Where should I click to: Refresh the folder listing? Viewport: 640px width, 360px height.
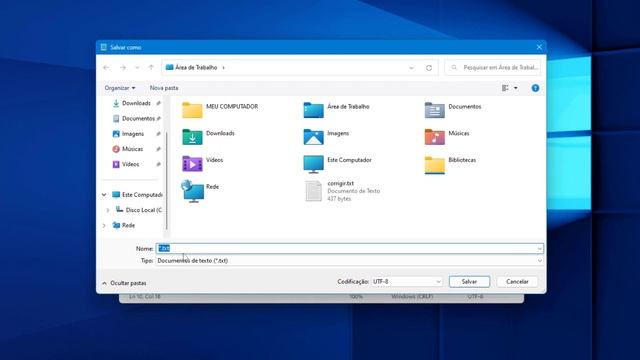tap(429, 68)
